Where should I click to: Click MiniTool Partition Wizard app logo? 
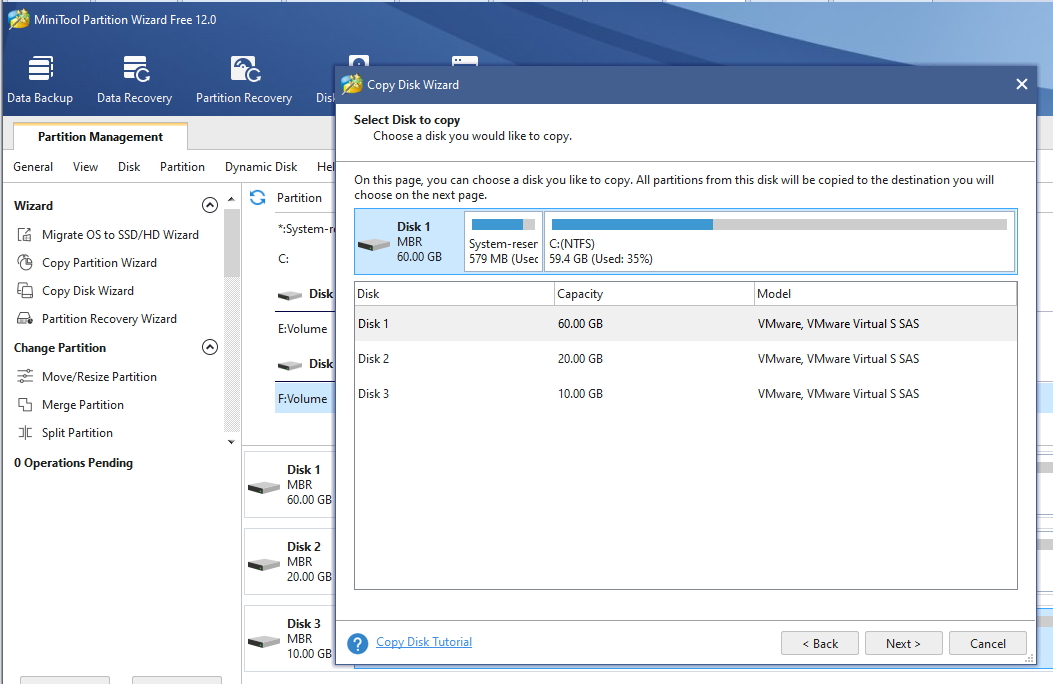(x=18, y=19)
